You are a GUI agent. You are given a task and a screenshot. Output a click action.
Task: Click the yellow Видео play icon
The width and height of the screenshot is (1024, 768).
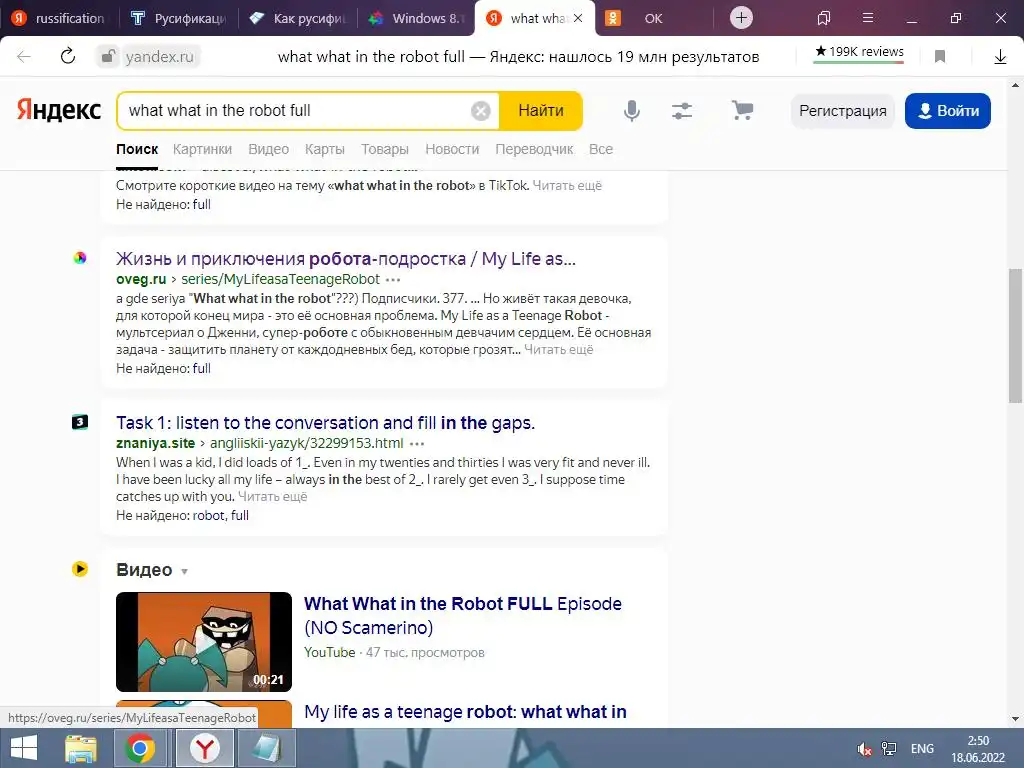tap(80, 569)
